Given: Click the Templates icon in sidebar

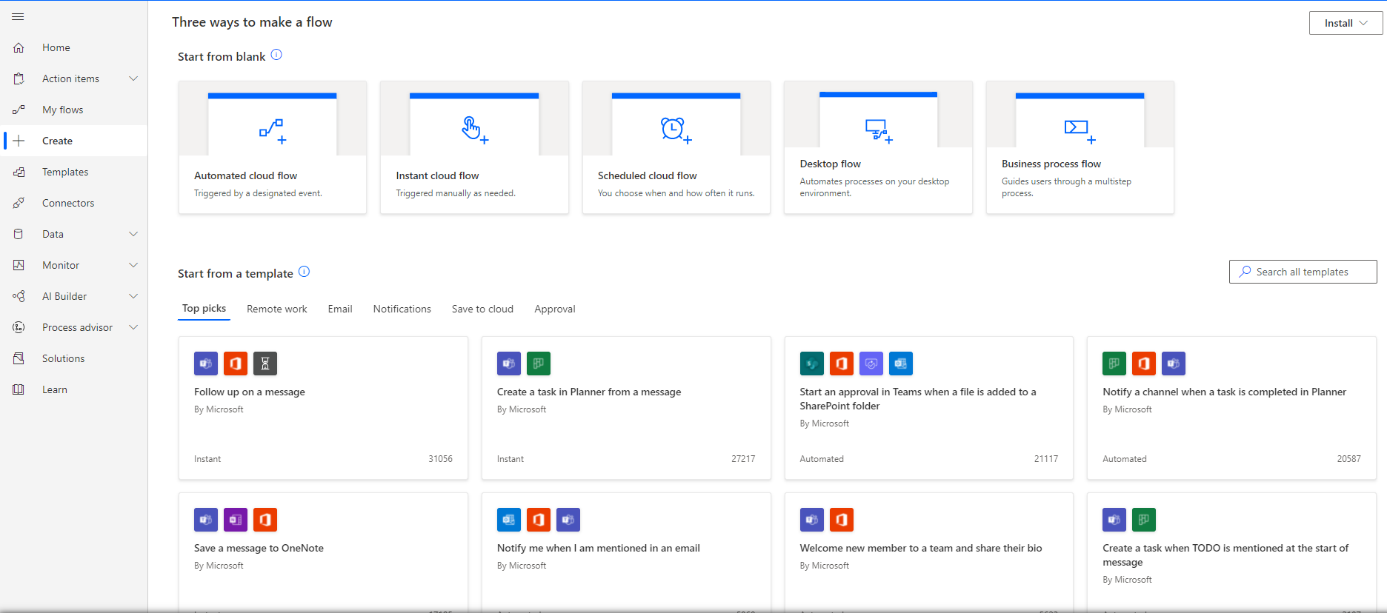Looking at the screenshot, I should point(18,172).
